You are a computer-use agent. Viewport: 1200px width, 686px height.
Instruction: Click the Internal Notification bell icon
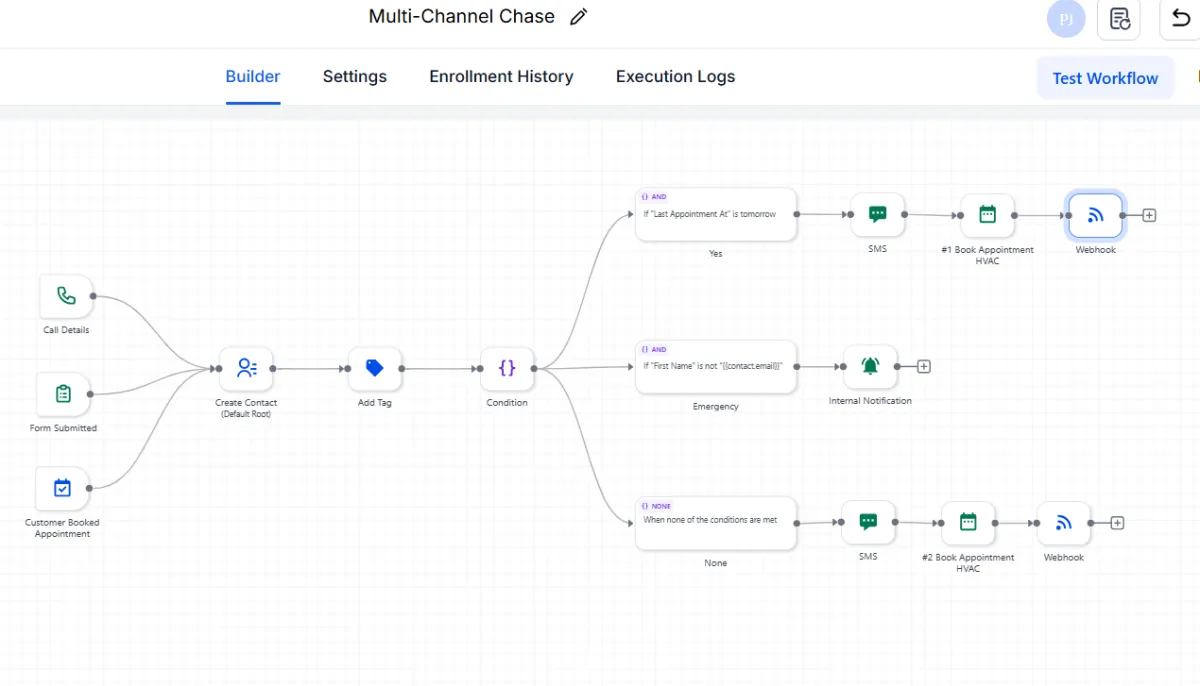[870, 367]
